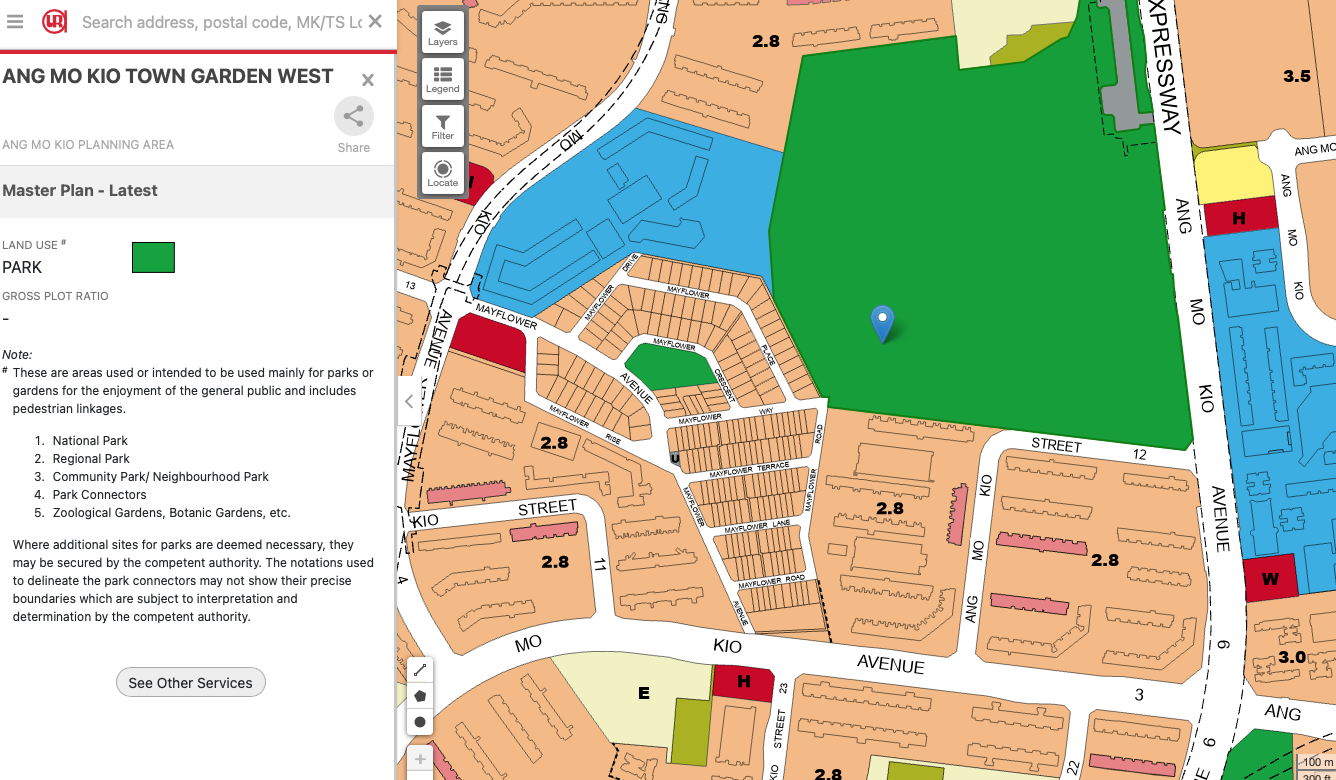Close the Ang Mo Kio Town Garden West panel

pos(368,80)
